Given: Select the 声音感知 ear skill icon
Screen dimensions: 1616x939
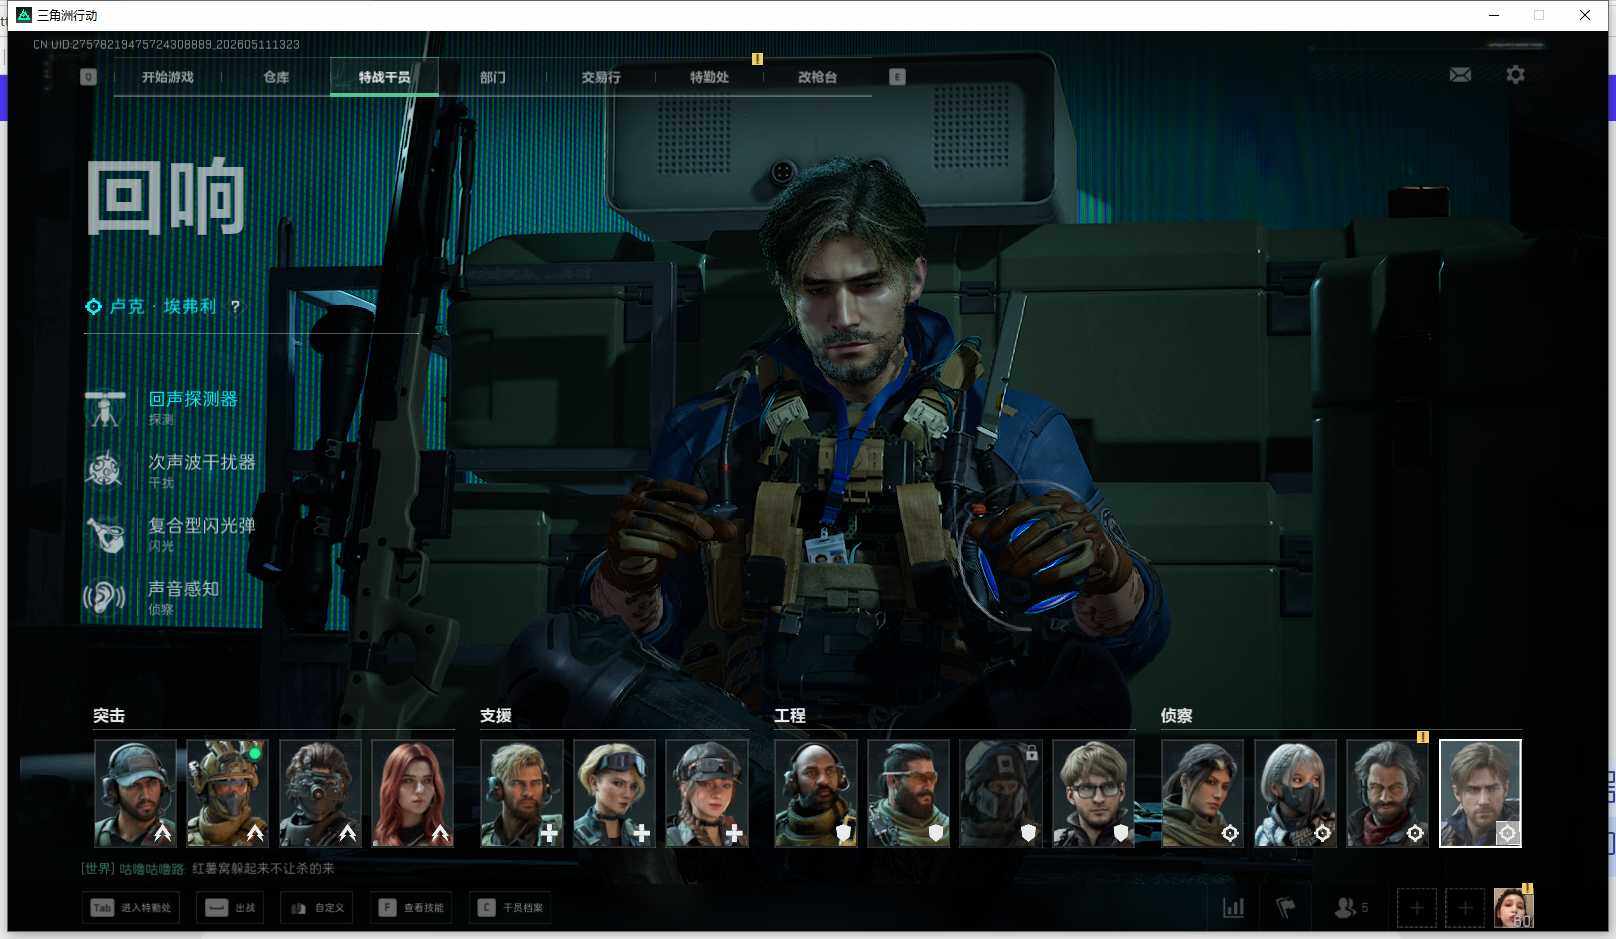Looking at the screenshot, I should 104,597.
